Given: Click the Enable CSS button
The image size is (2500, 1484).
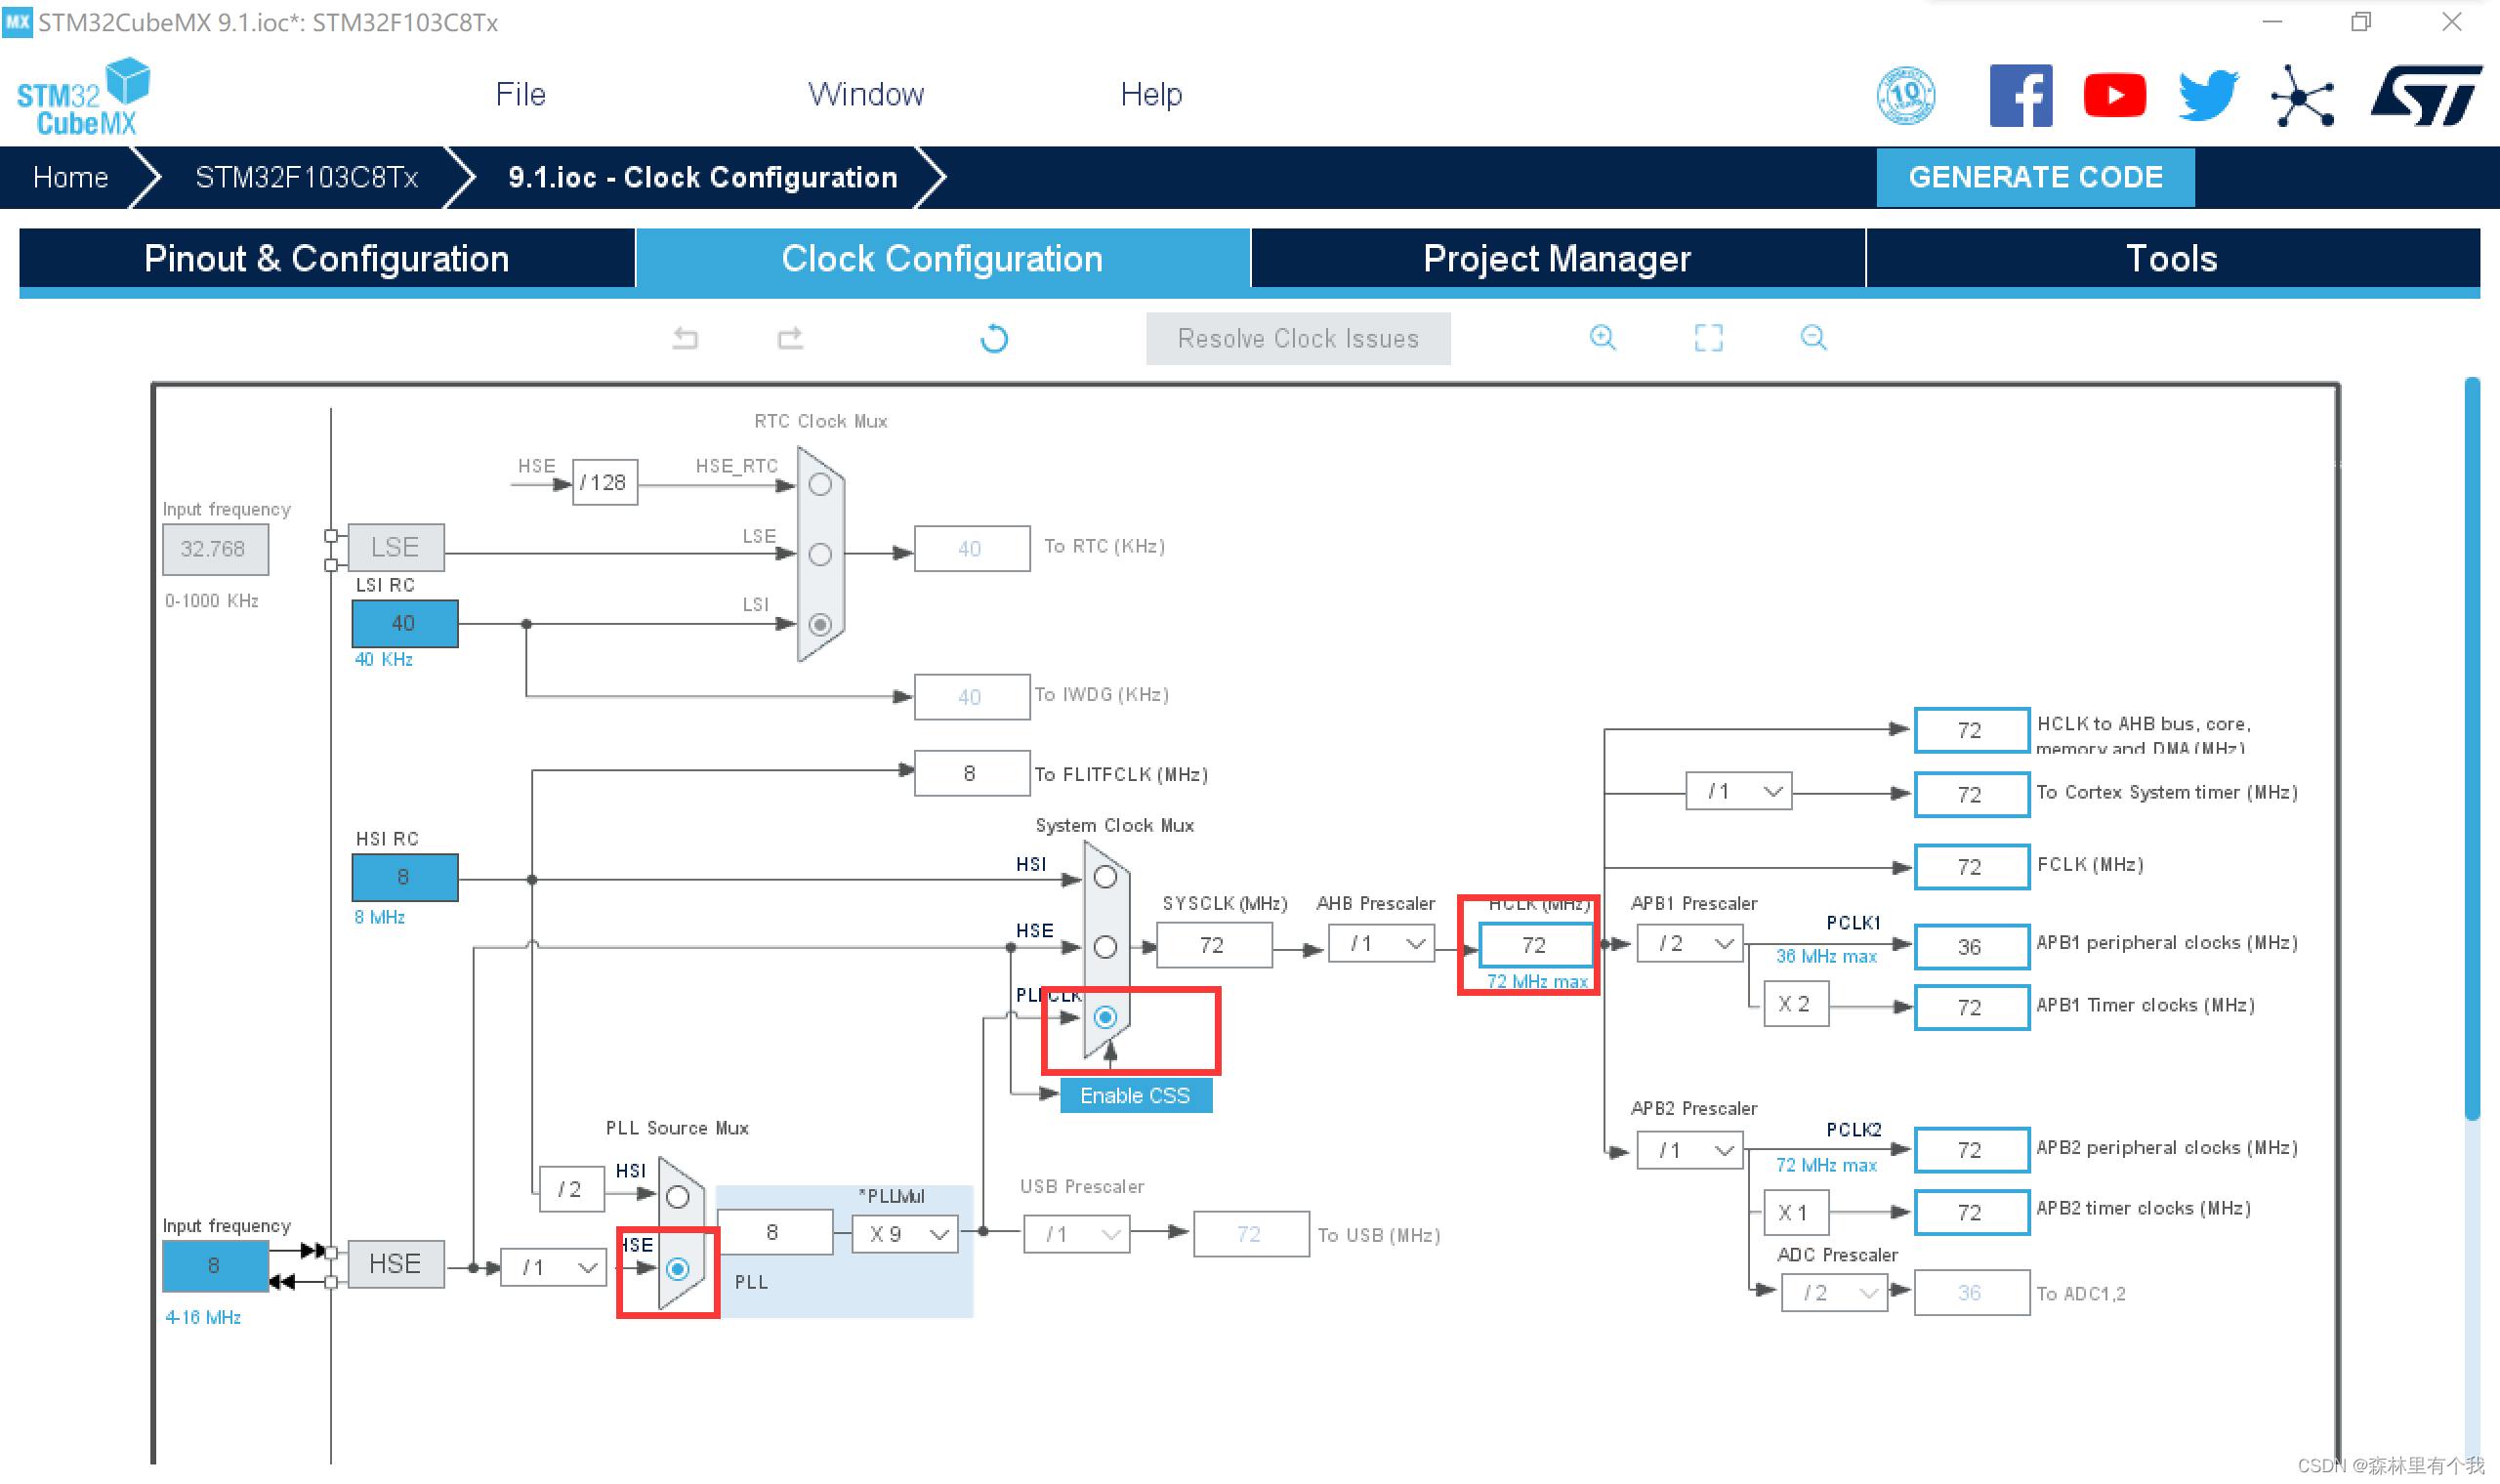Looking at the screenshot, I should click(1135, 1095).
